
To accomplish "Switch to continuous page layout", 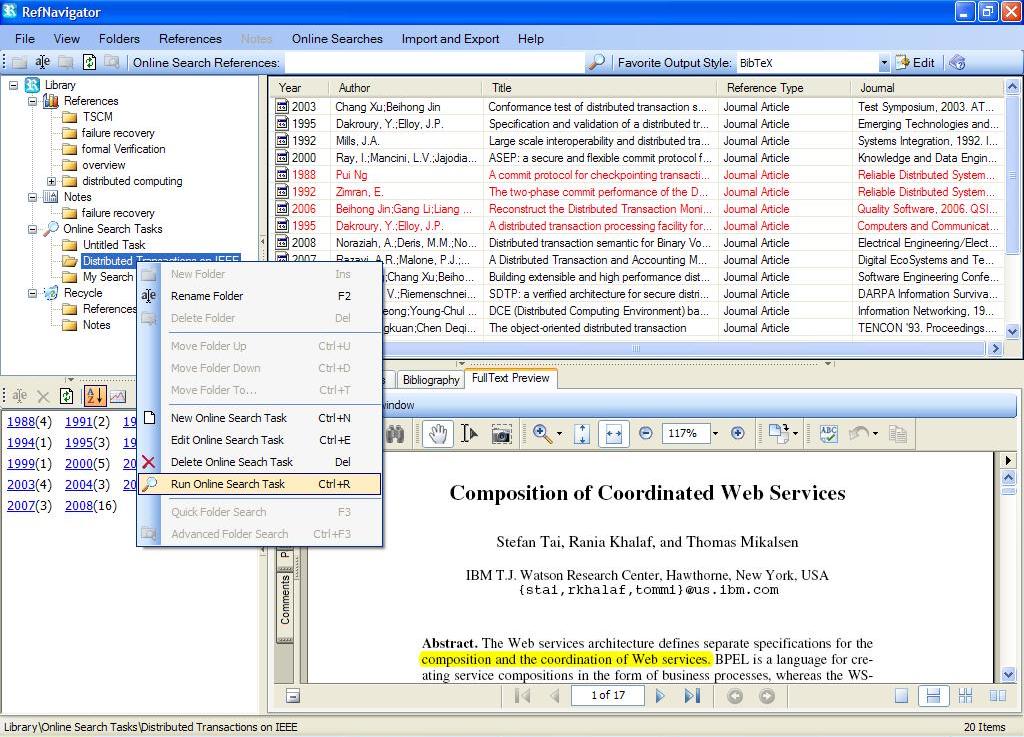I will [932, 696].
